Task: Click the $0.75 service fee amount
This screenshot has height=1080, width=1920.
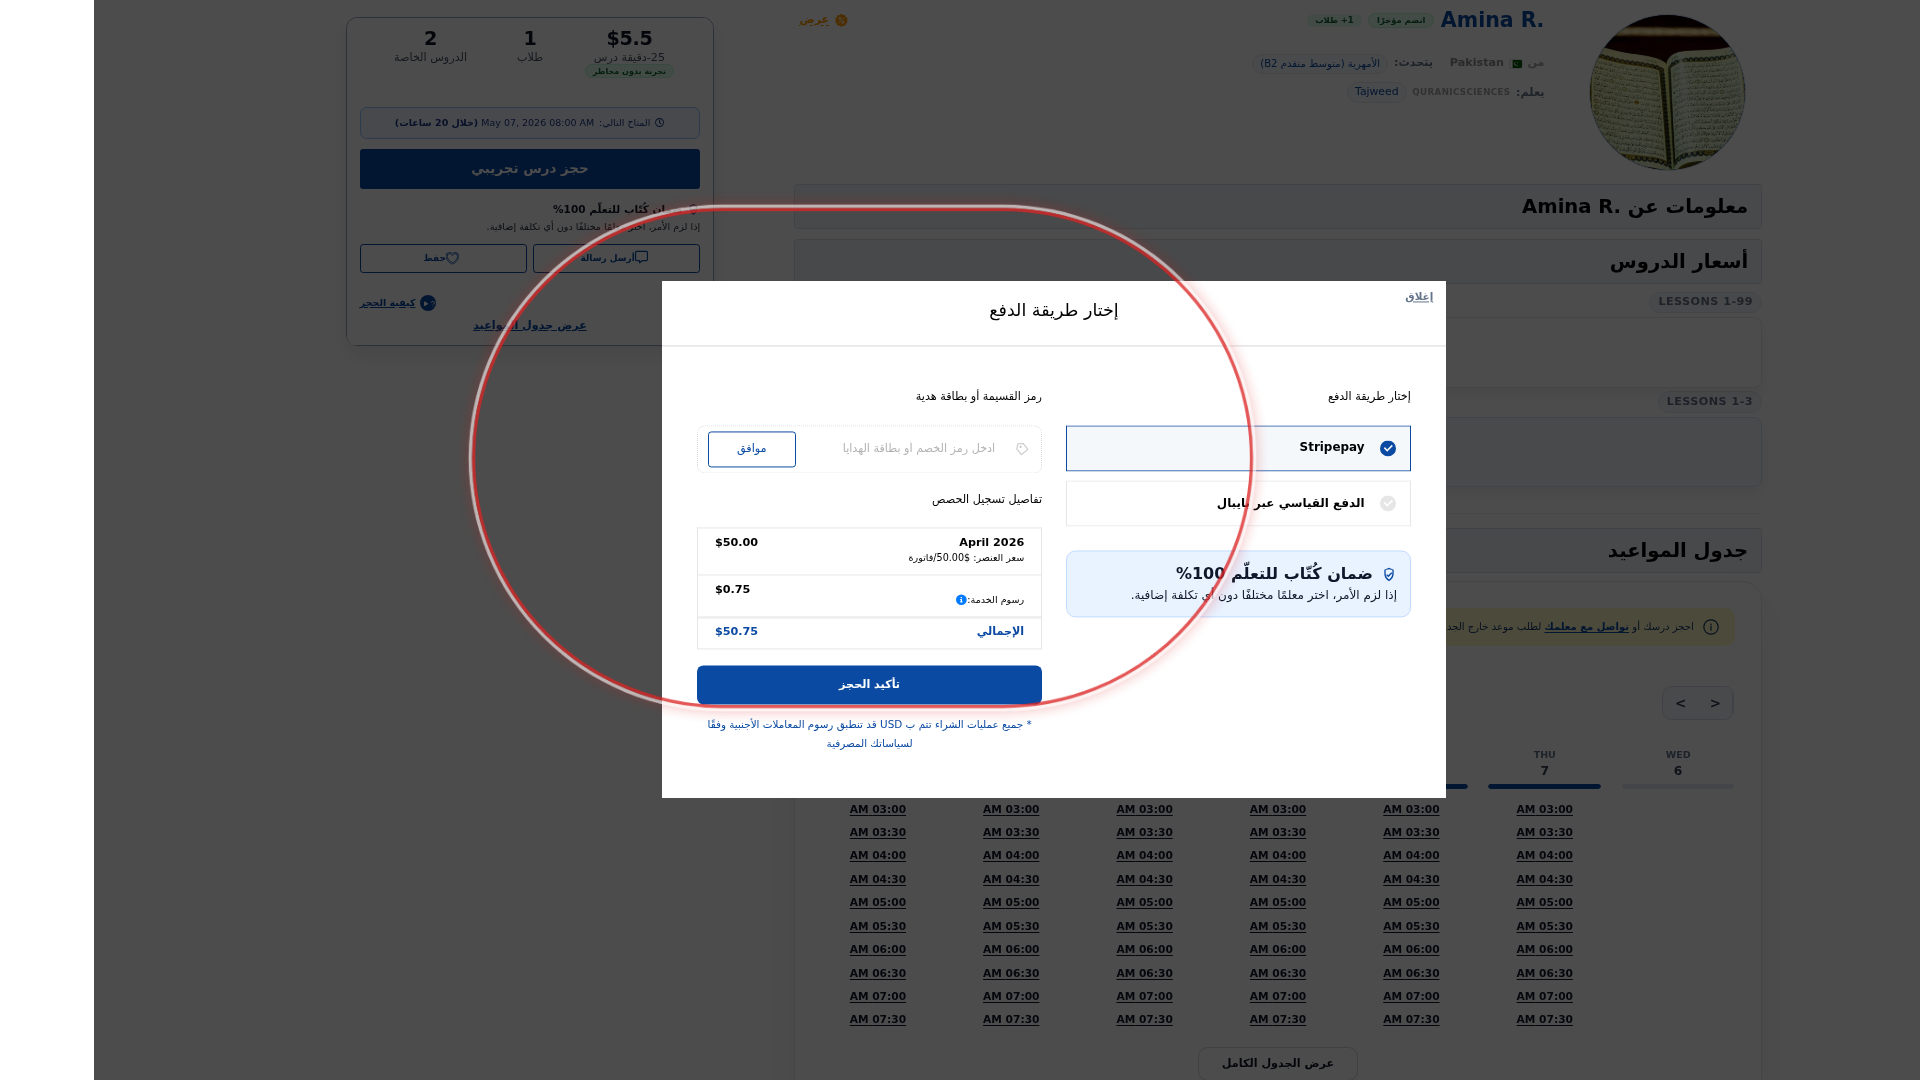Action: 733,590
